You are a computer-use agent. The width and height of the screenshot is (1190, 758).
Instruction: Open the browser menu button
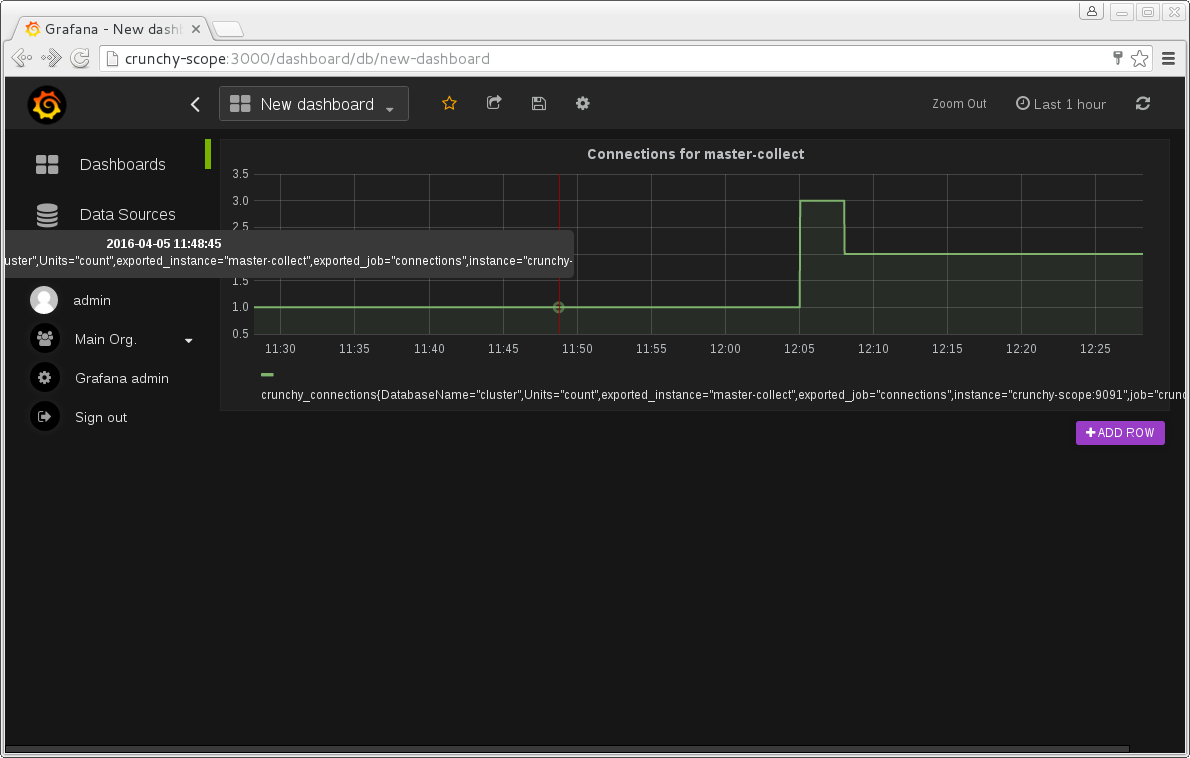pos(1168,58)
